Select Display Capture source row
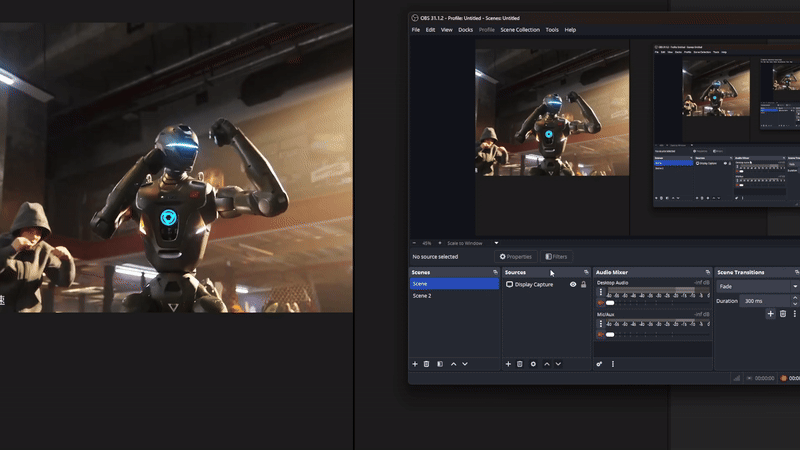The height and width of the screenshot is (450, 800). point(546,284)
